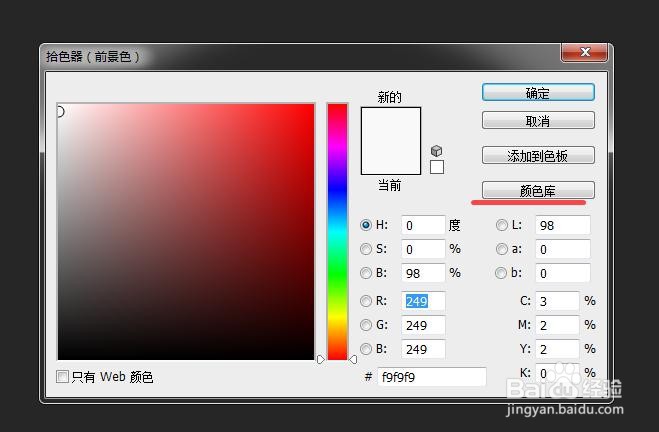The width and height of the screenshot is (659, 432).
Task: Click the Y yellow percentage field
Action: [557, 349]
